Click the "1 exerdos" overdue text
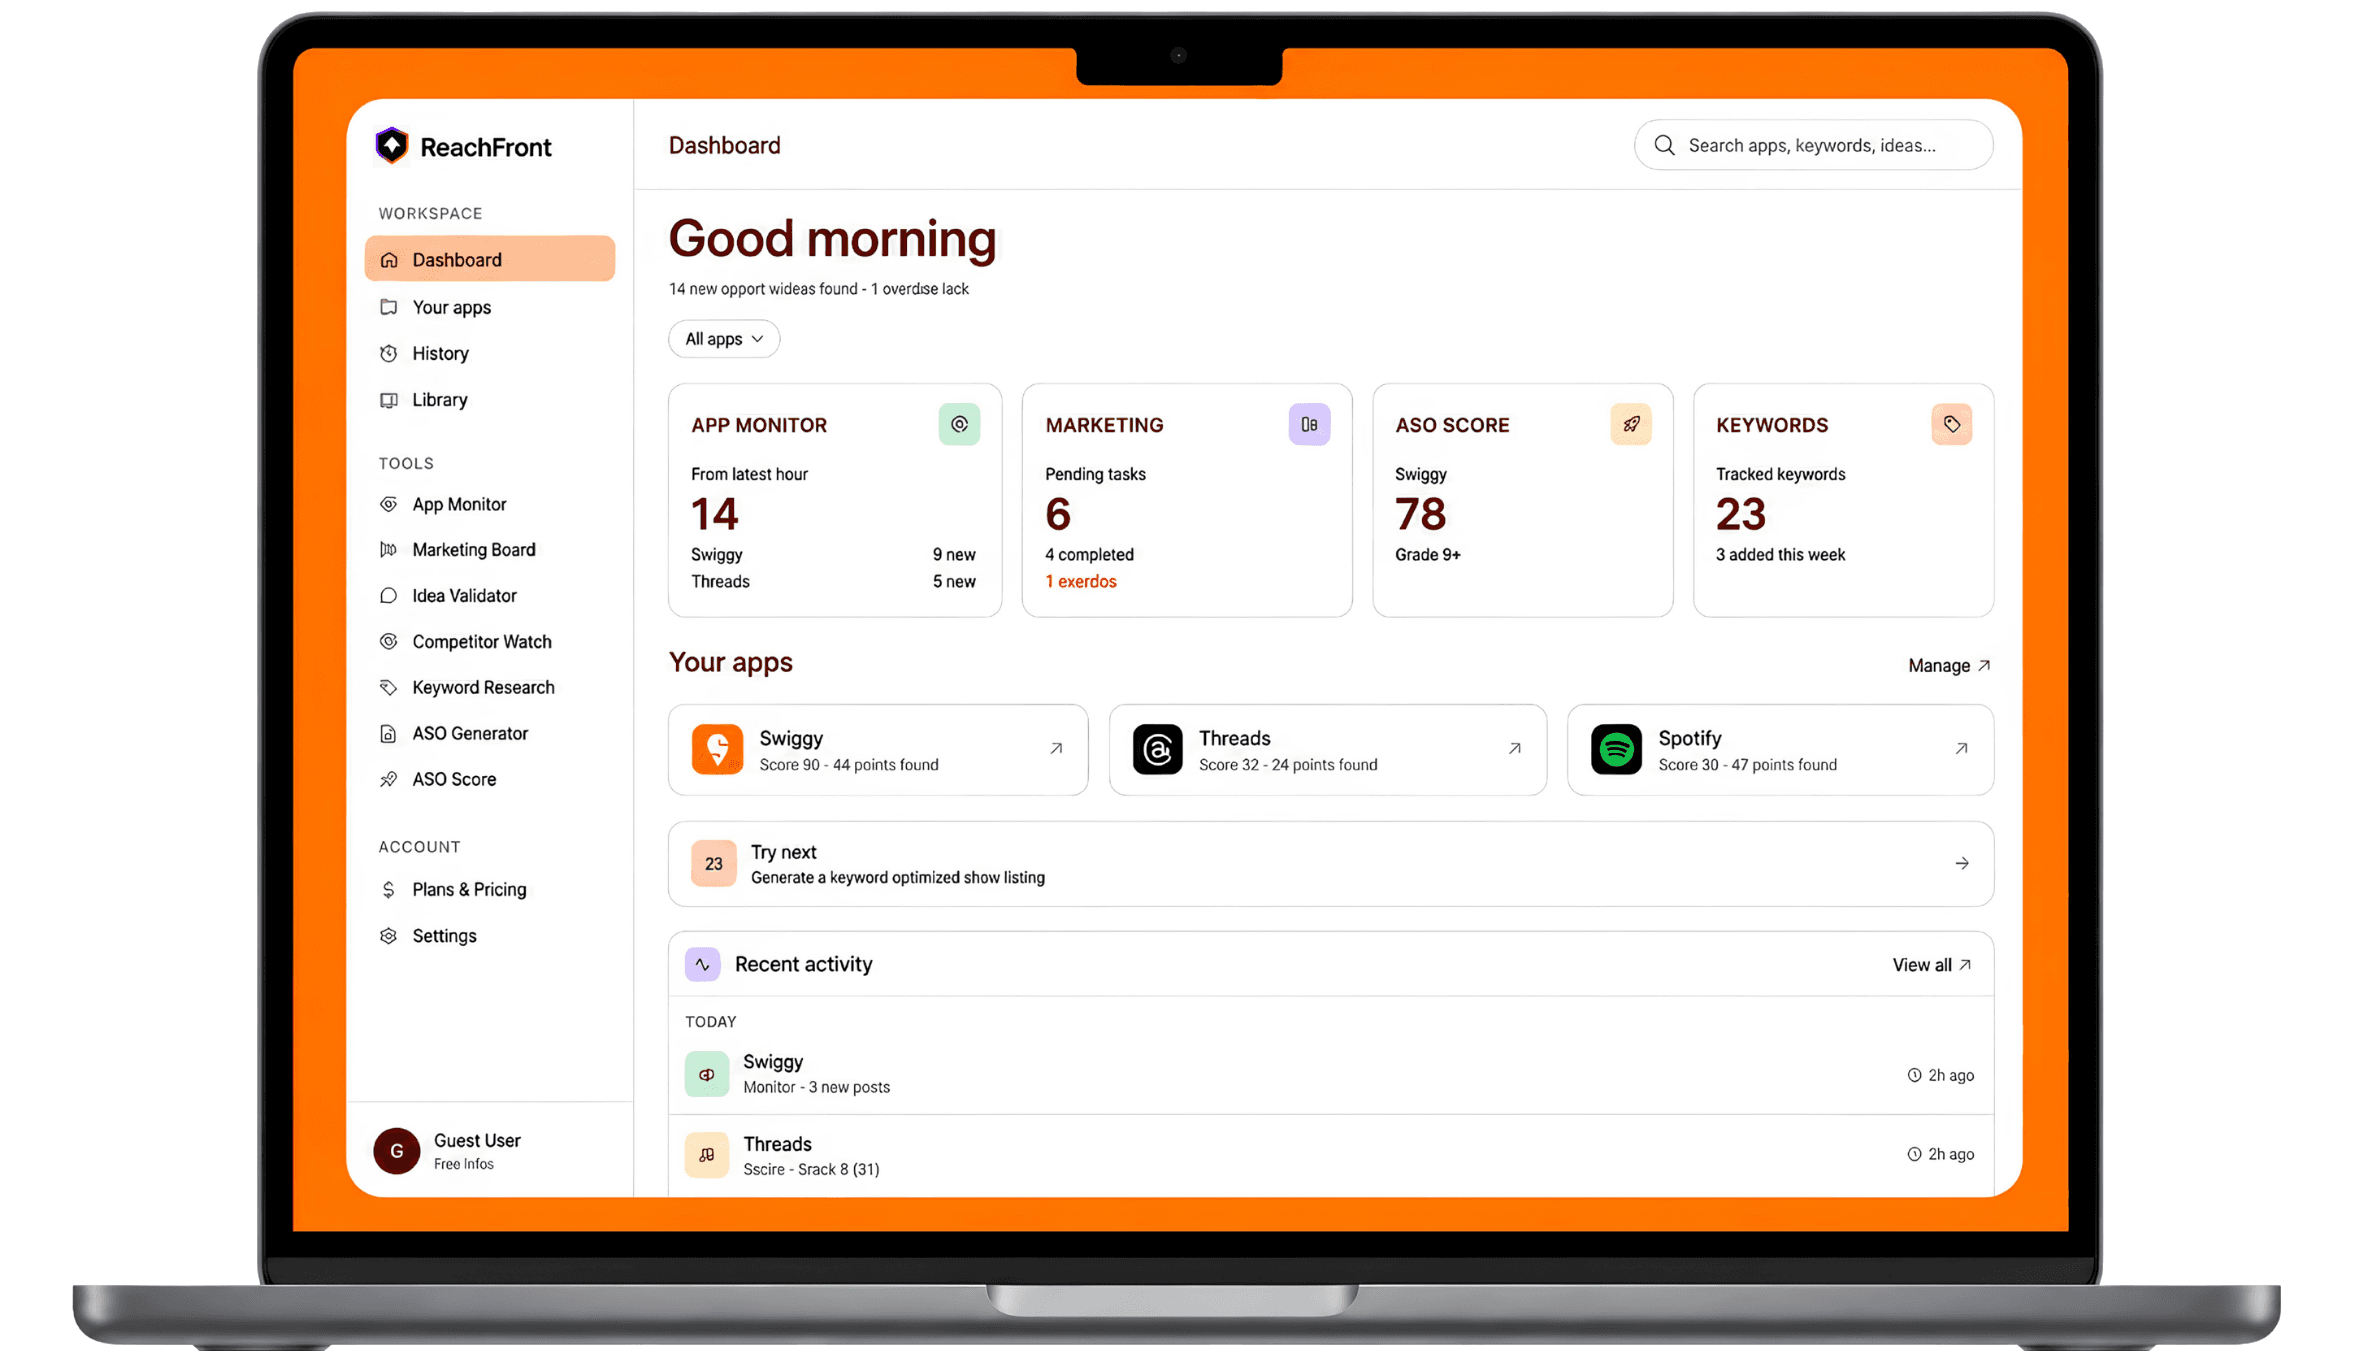 point(1081,582)
